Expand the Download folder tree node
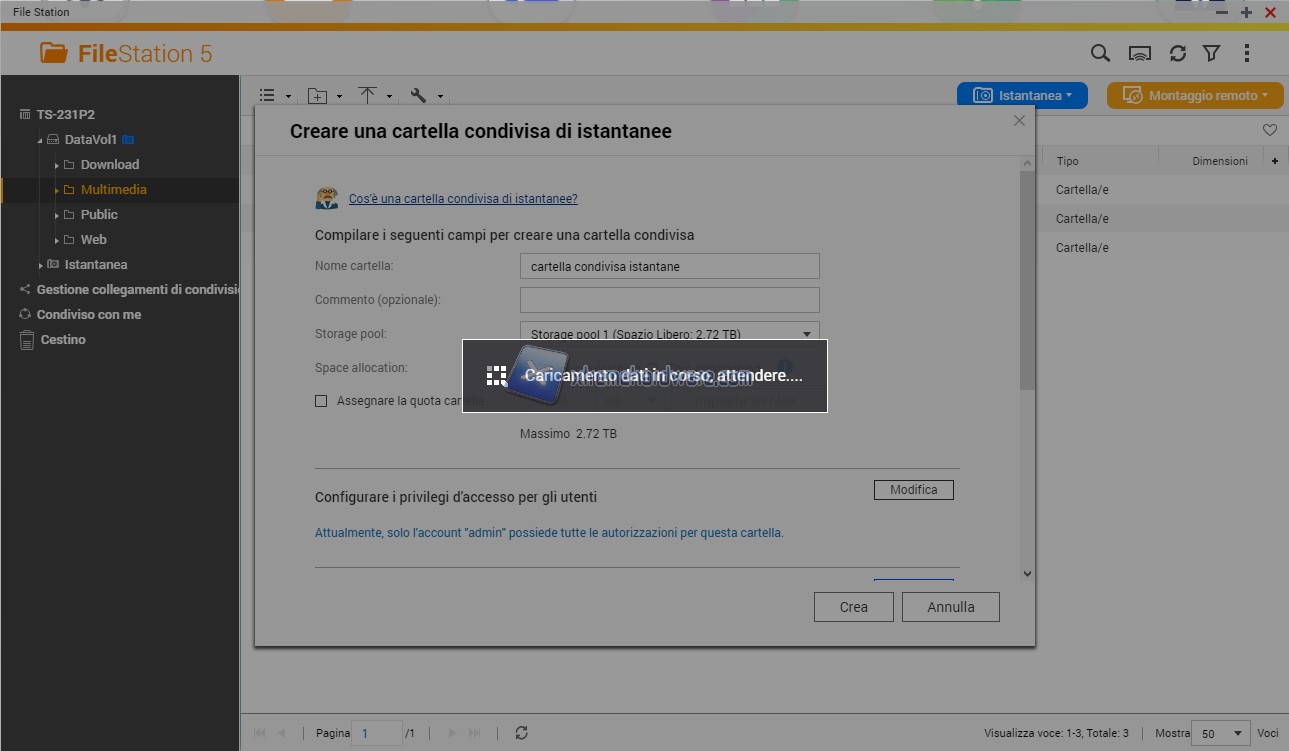The height and width of the screenshot is (751, 1289). click(x=57, y=165)
